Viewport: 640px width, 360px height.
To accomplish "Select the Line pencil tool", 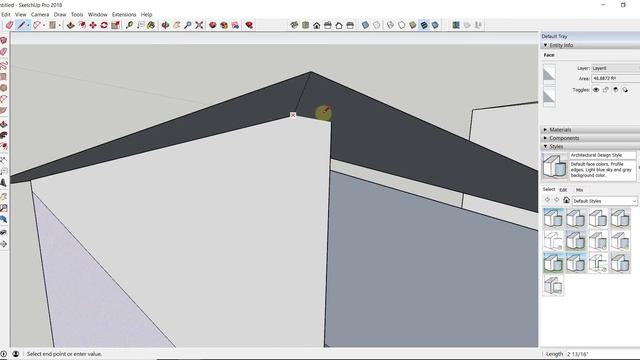I will pyautogui.click(x=21, y=25).
